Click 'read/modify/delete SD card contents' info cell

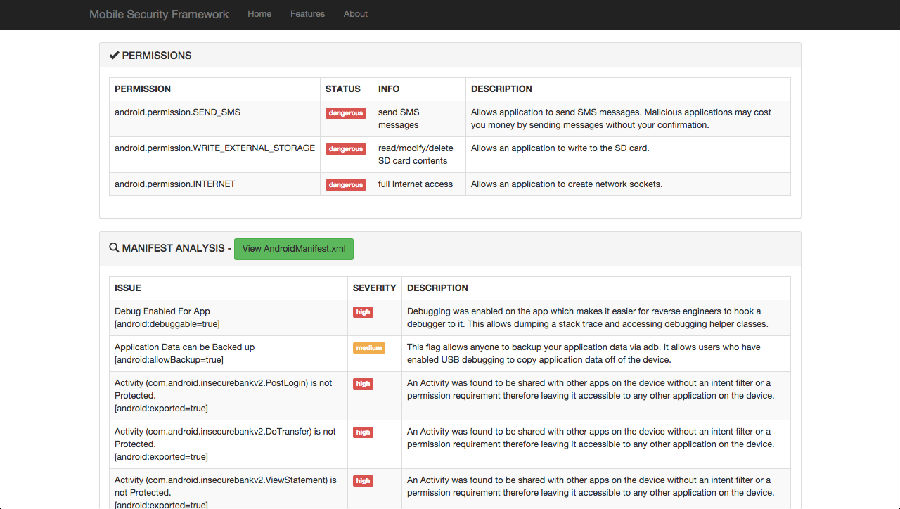tap(416, 154)
